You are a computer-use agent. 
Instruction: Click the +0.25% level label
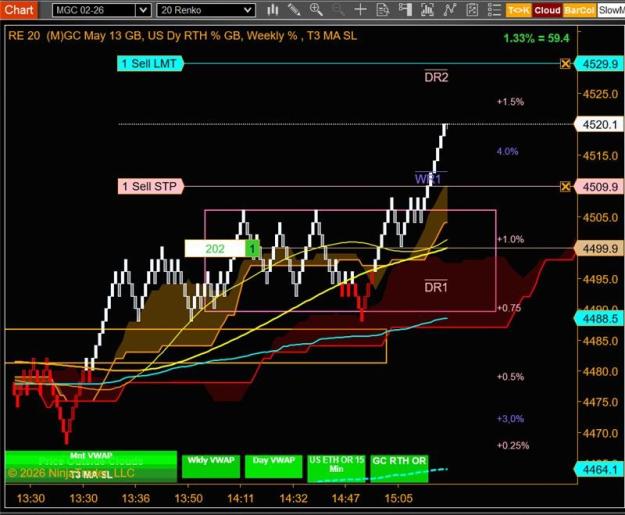513,445
